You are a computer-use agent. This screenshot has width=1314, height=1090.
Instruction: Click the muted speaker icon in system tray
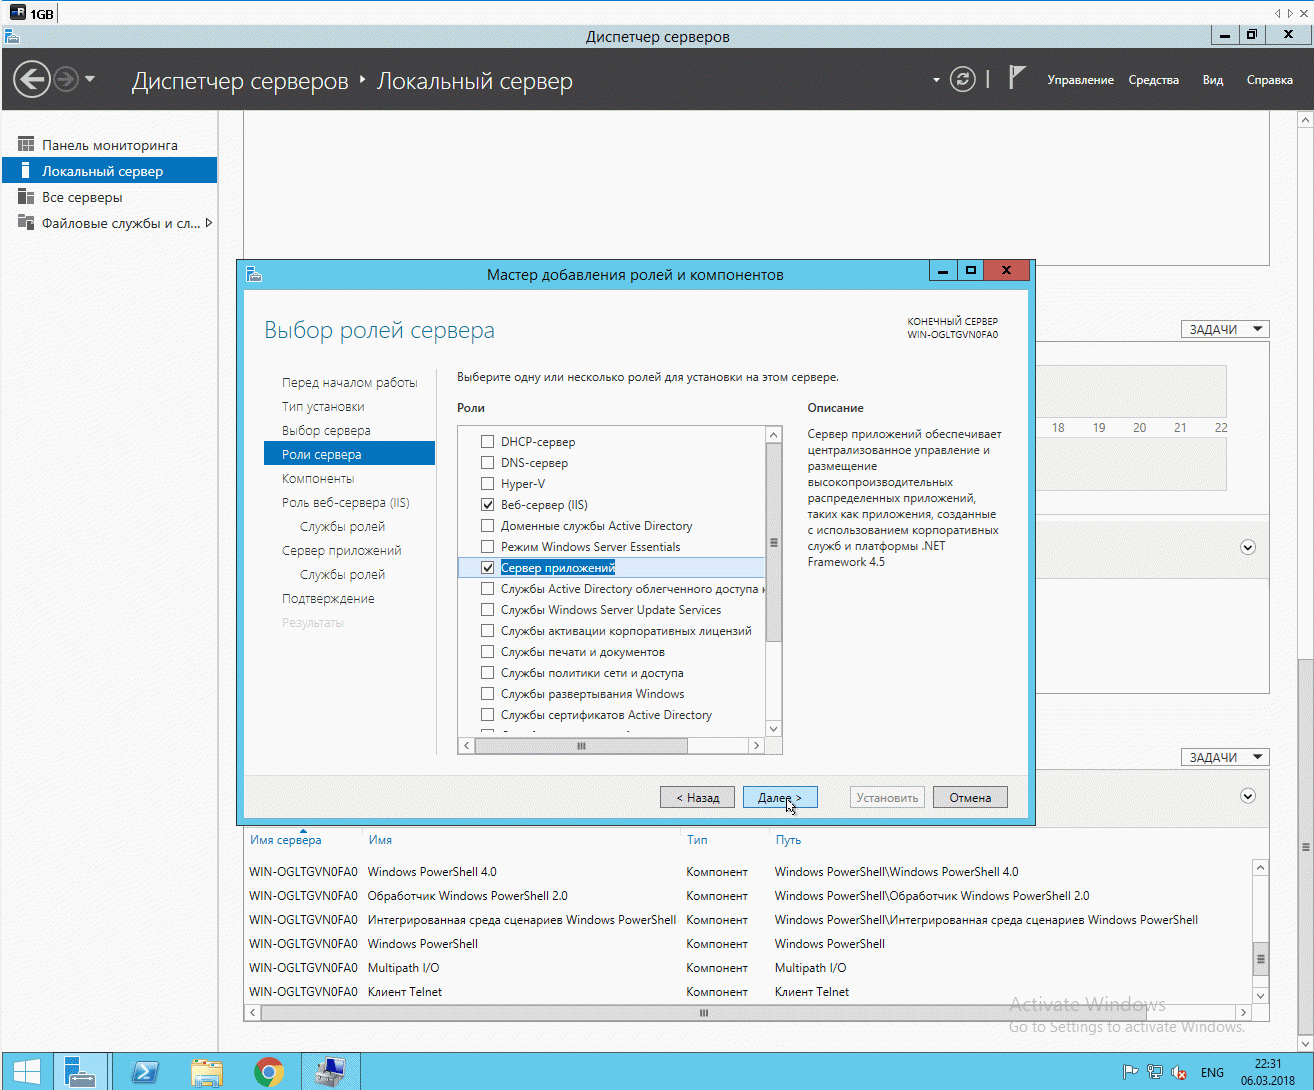1179,1073
